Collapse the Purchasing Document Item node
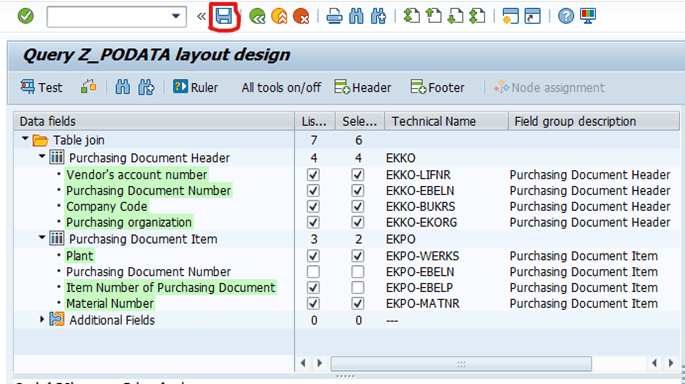The image size is (685, 384). pyautogui.click(x=42, y=238)
